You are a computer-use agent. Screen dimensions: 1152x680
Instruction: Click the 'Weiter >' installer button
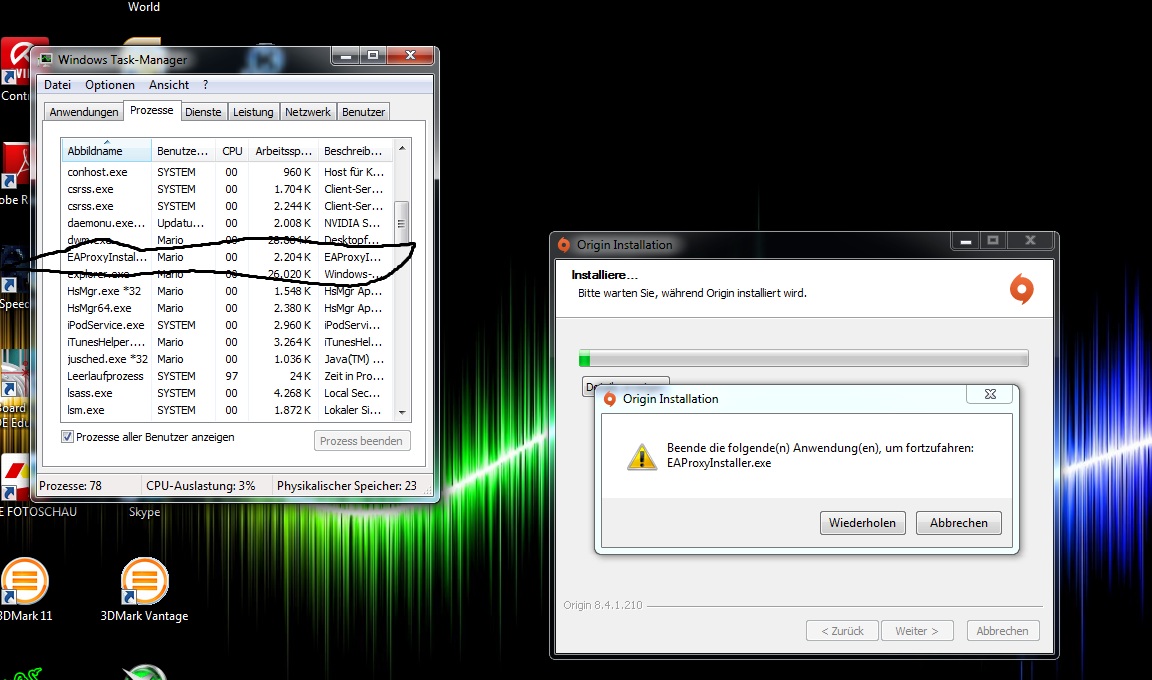pyautogui.click(x=917, y=631)
